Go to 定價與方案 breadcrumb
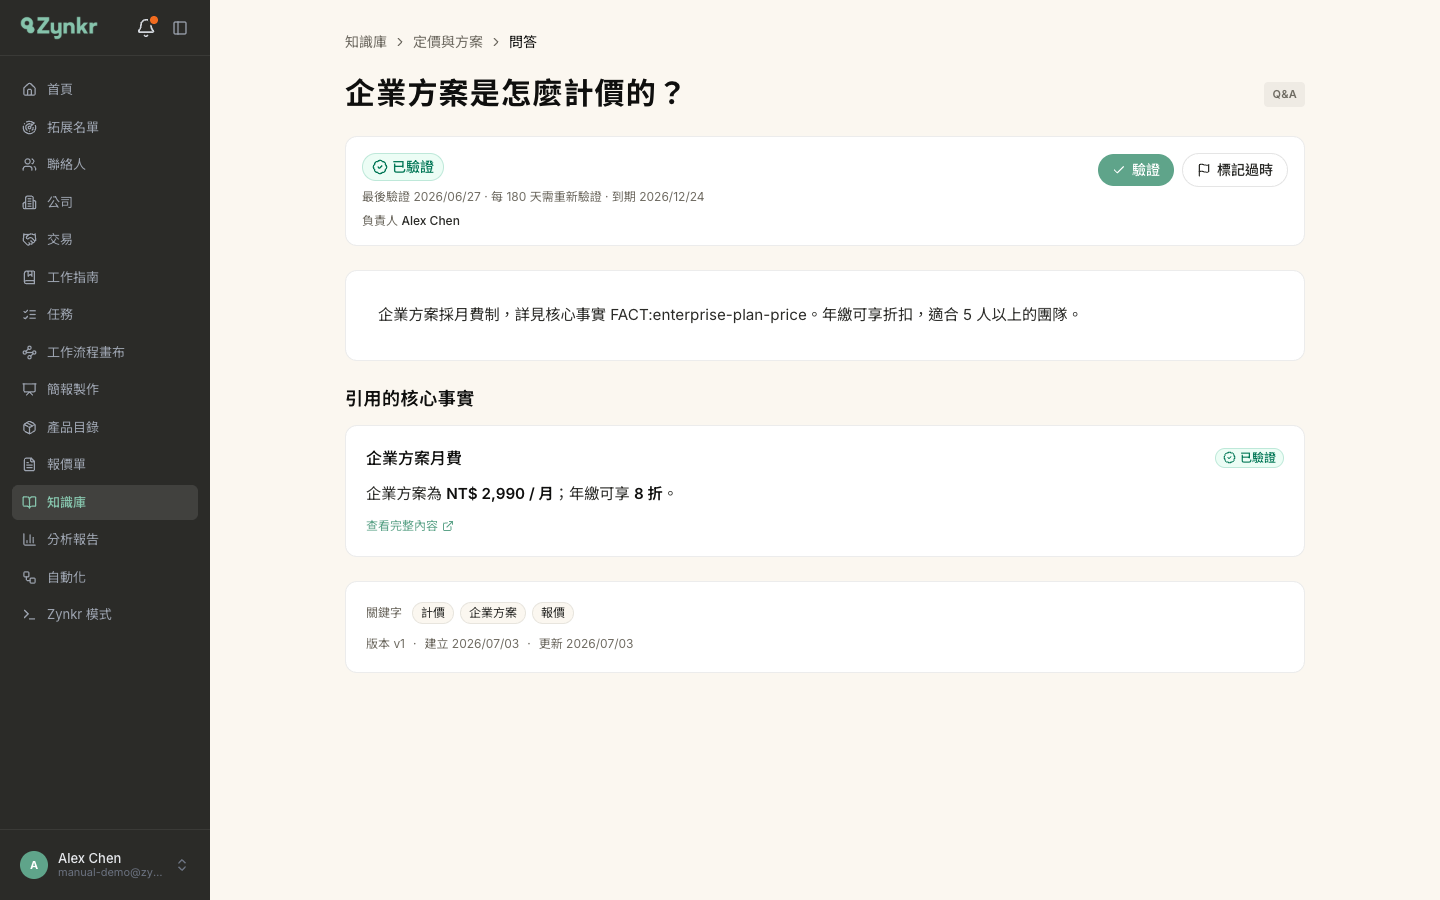Screen dimensions: 1440x900 [448, 42]
